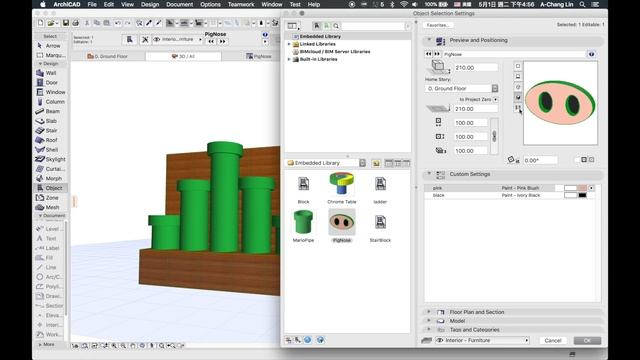Select the Skylight tool
640x360 pixels.
pyautogui.click(x=50, y=159)
